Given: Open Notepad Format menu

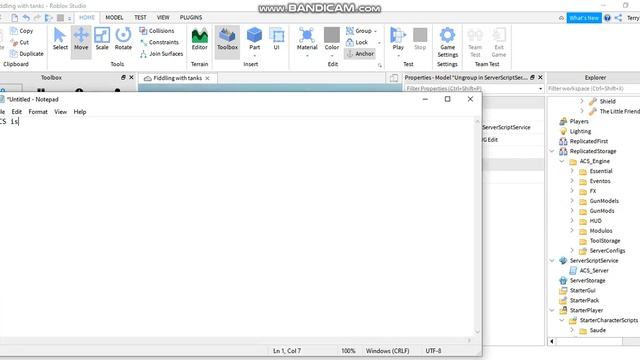Looking at the screenshot, I should (x=38, y=111).
